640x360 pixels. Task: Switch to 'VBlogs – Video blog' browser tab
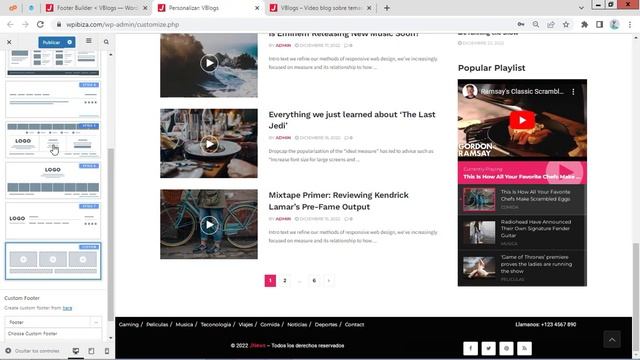coord(321,8)
